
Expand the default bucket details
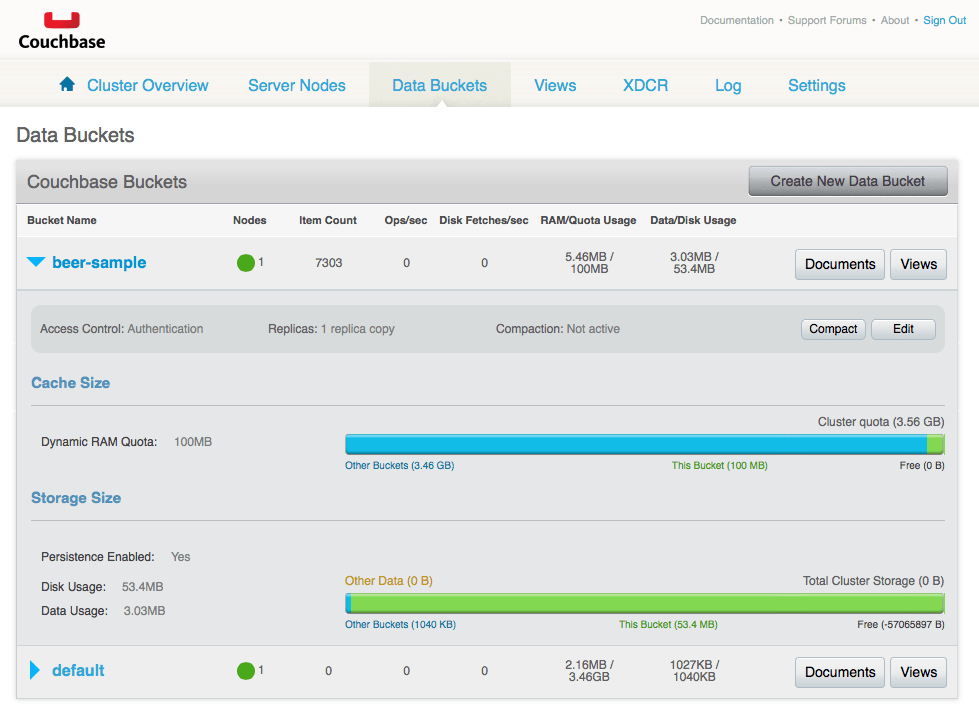(x=35, y=670)
